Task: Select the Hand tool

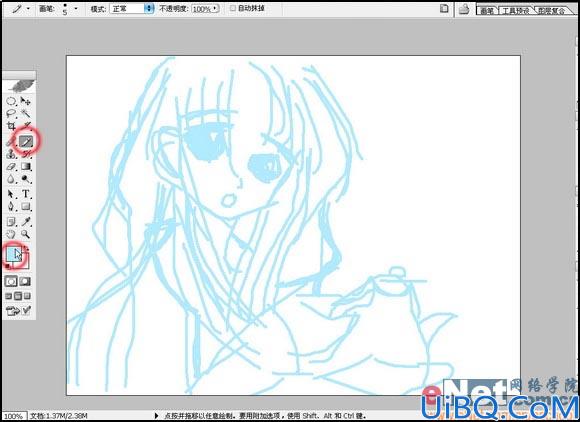Action: click(x=11, y=234)
